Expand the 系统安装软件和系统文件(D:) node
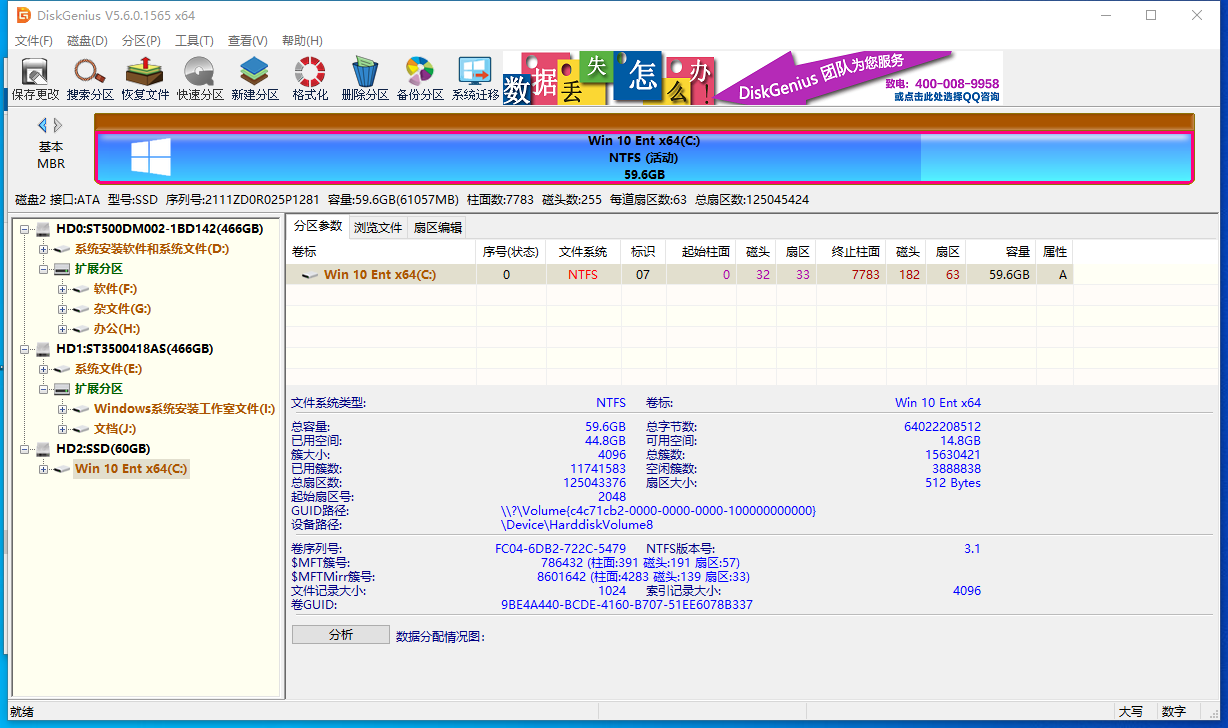The width and height of the screenshot is (1228, 728). pos(43,249)
